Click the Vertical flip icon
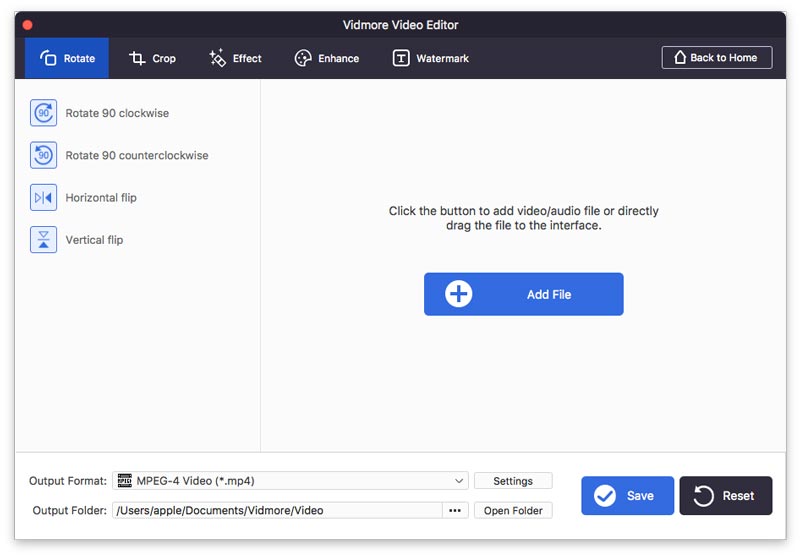Image resolution: width=800 pixels, height=557 pixels. coord(43,240)
